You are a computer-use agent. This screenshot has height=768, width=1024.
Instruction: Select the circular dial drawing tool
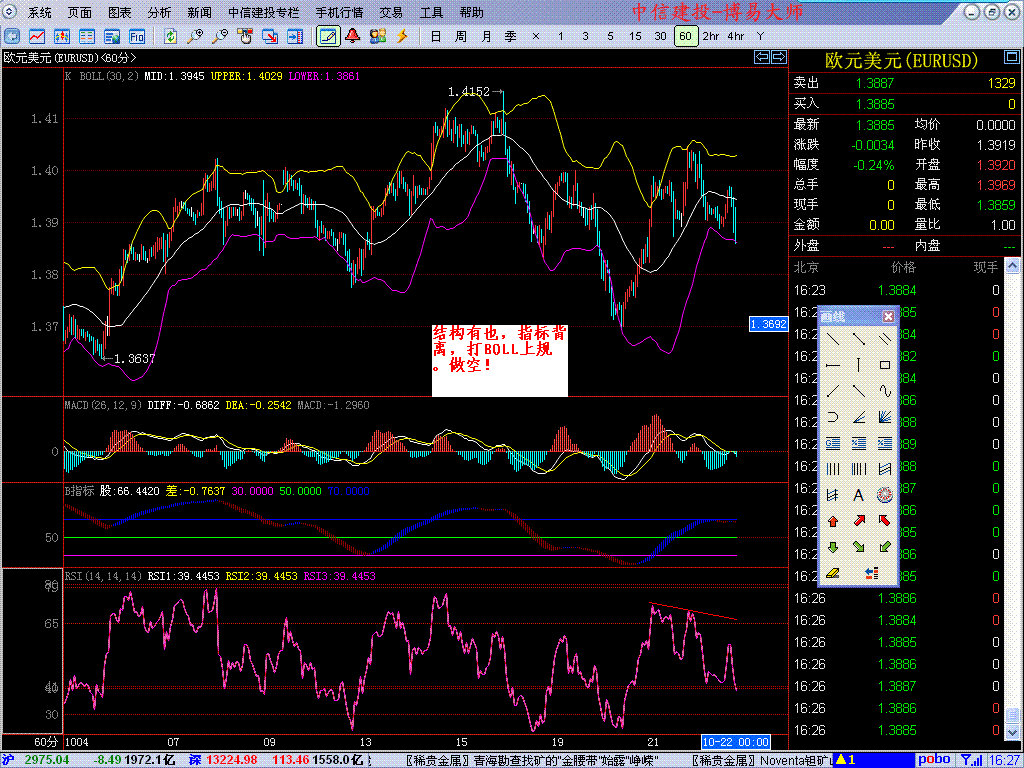pyautogui.click(x=885, y=496)
